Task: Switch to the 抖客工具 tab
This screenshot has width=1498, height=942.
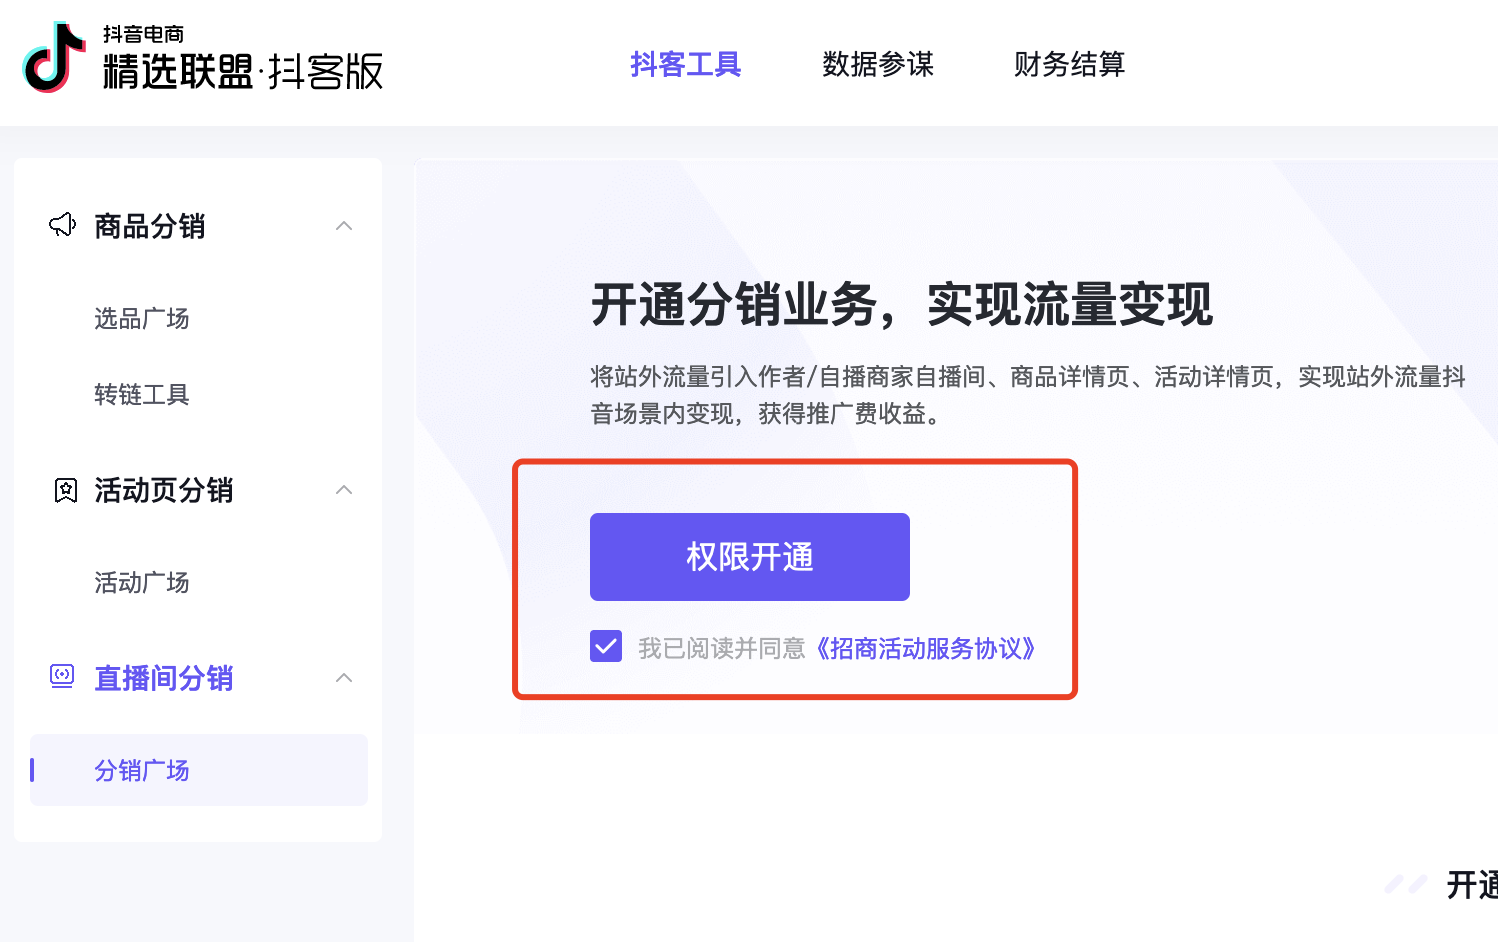Action: coord(685,64)
